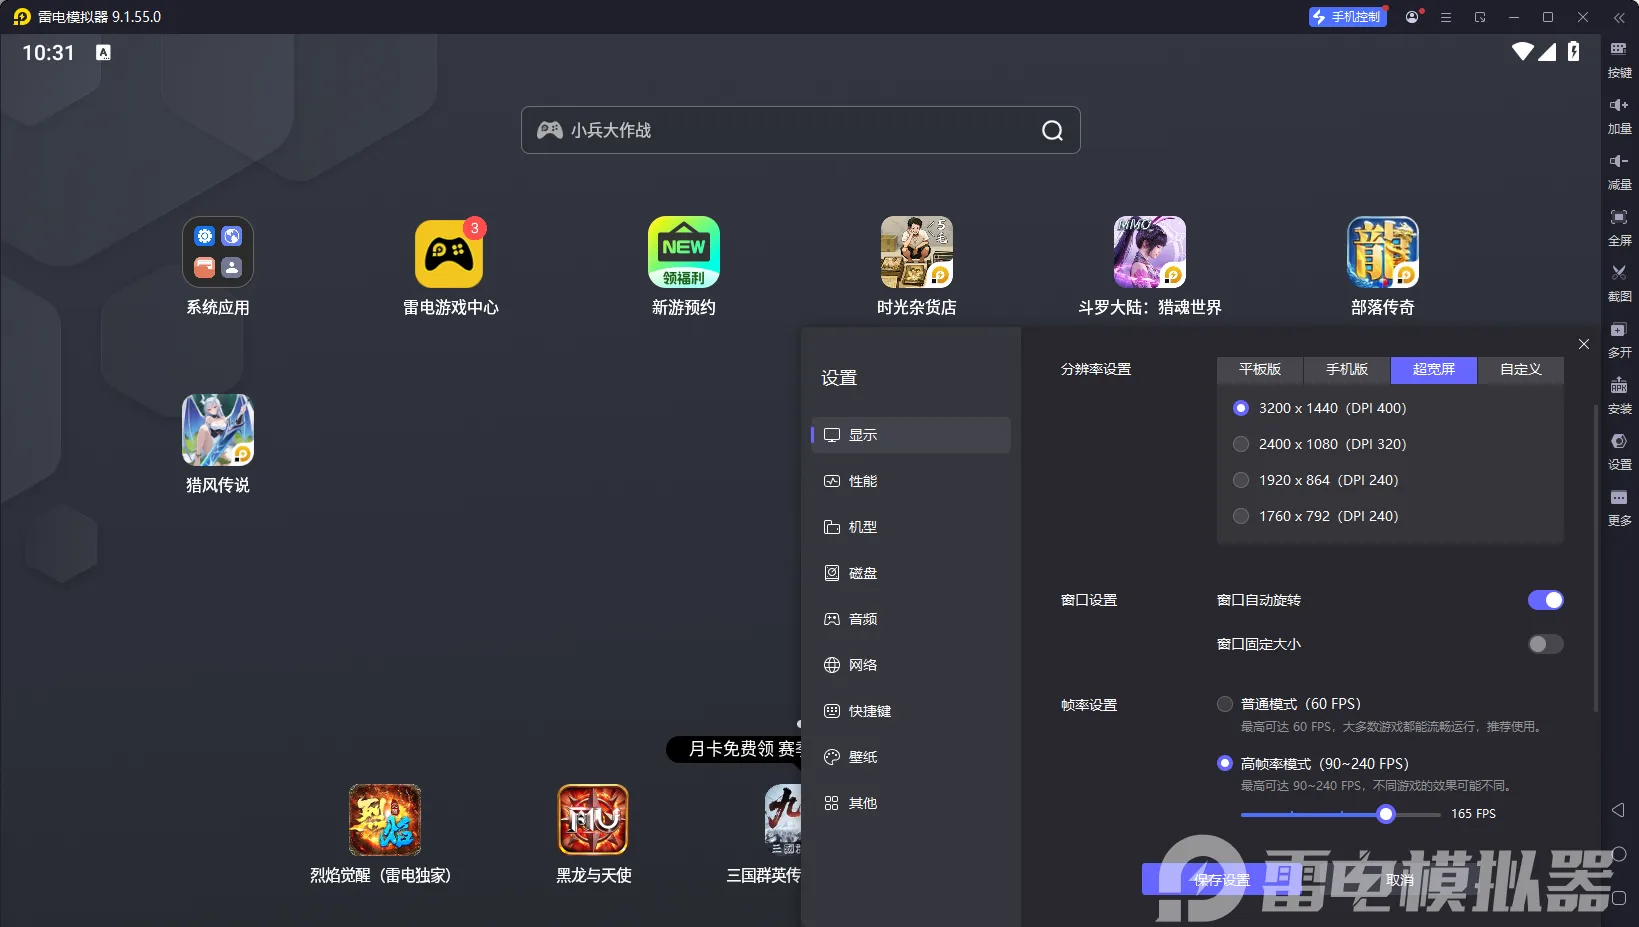Viewport: 1639px width, 927px height.
Task: Open 设置 from the right sidebar
Action: [1619, 451]
